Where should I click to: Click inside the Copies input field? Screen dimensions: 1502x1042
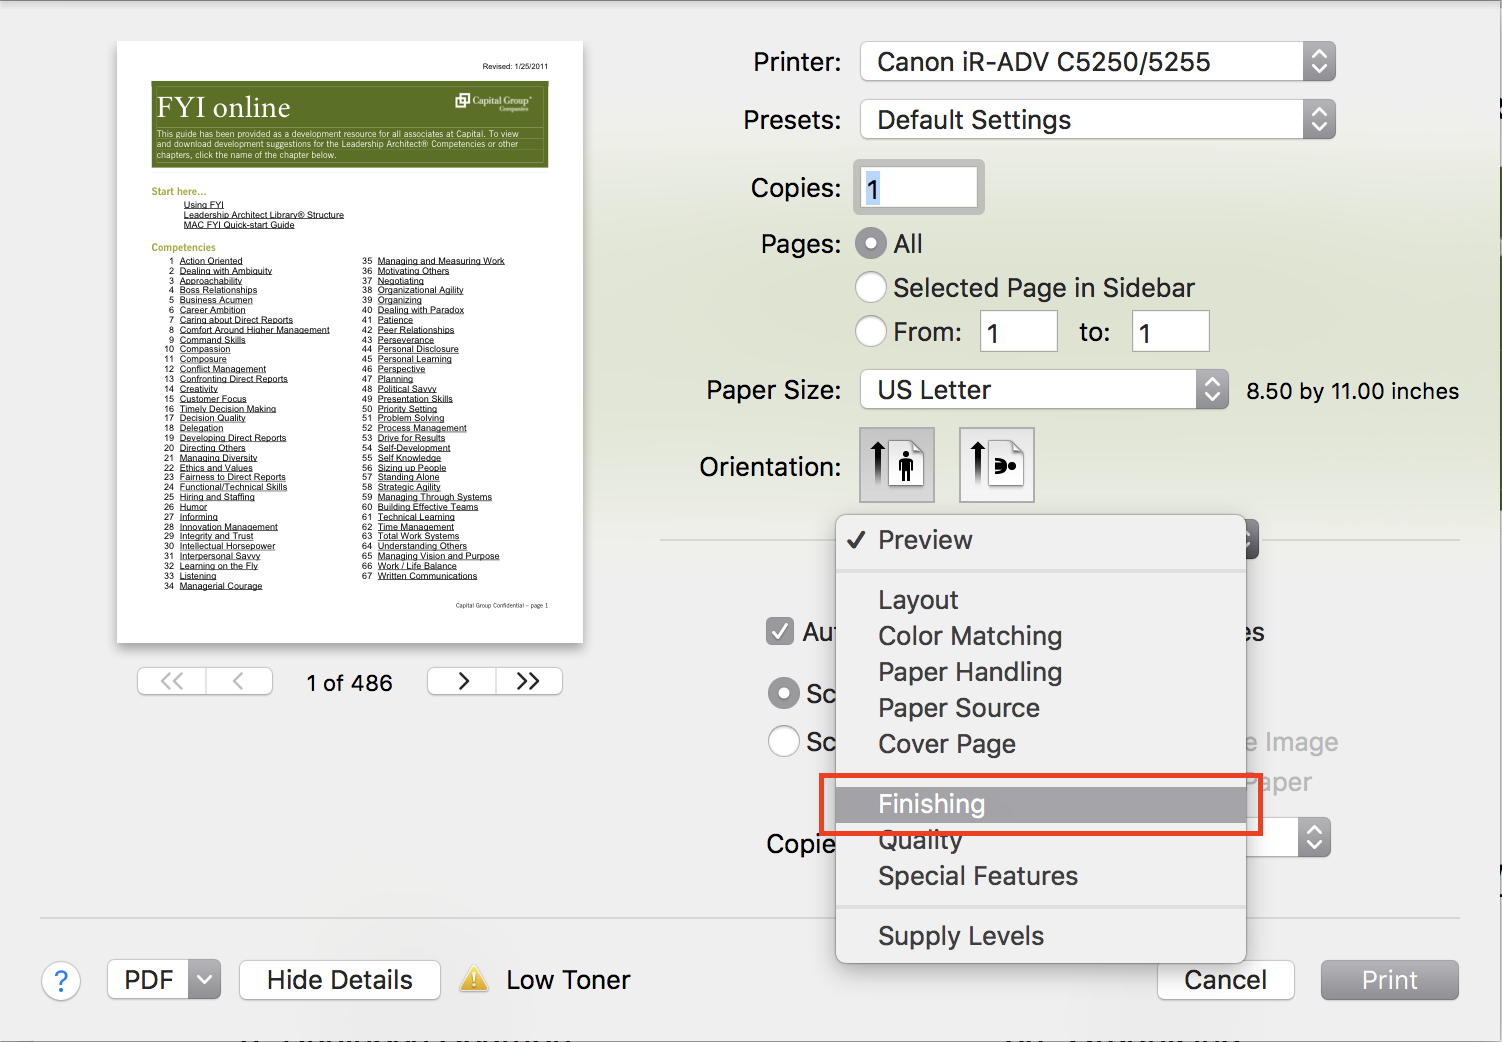(x=917, y=187)
